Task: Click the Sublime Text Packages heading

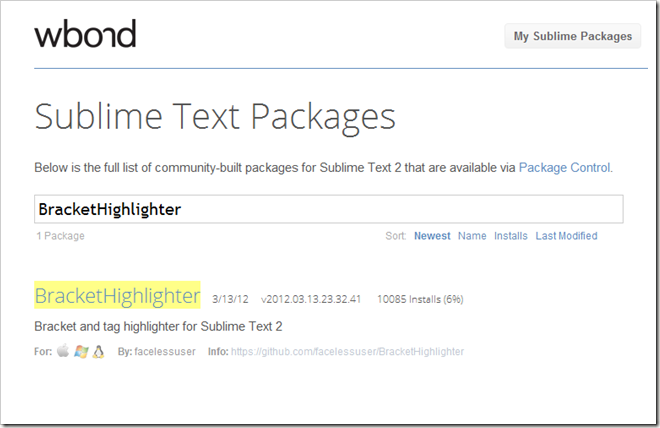Action: click(215, 117)
